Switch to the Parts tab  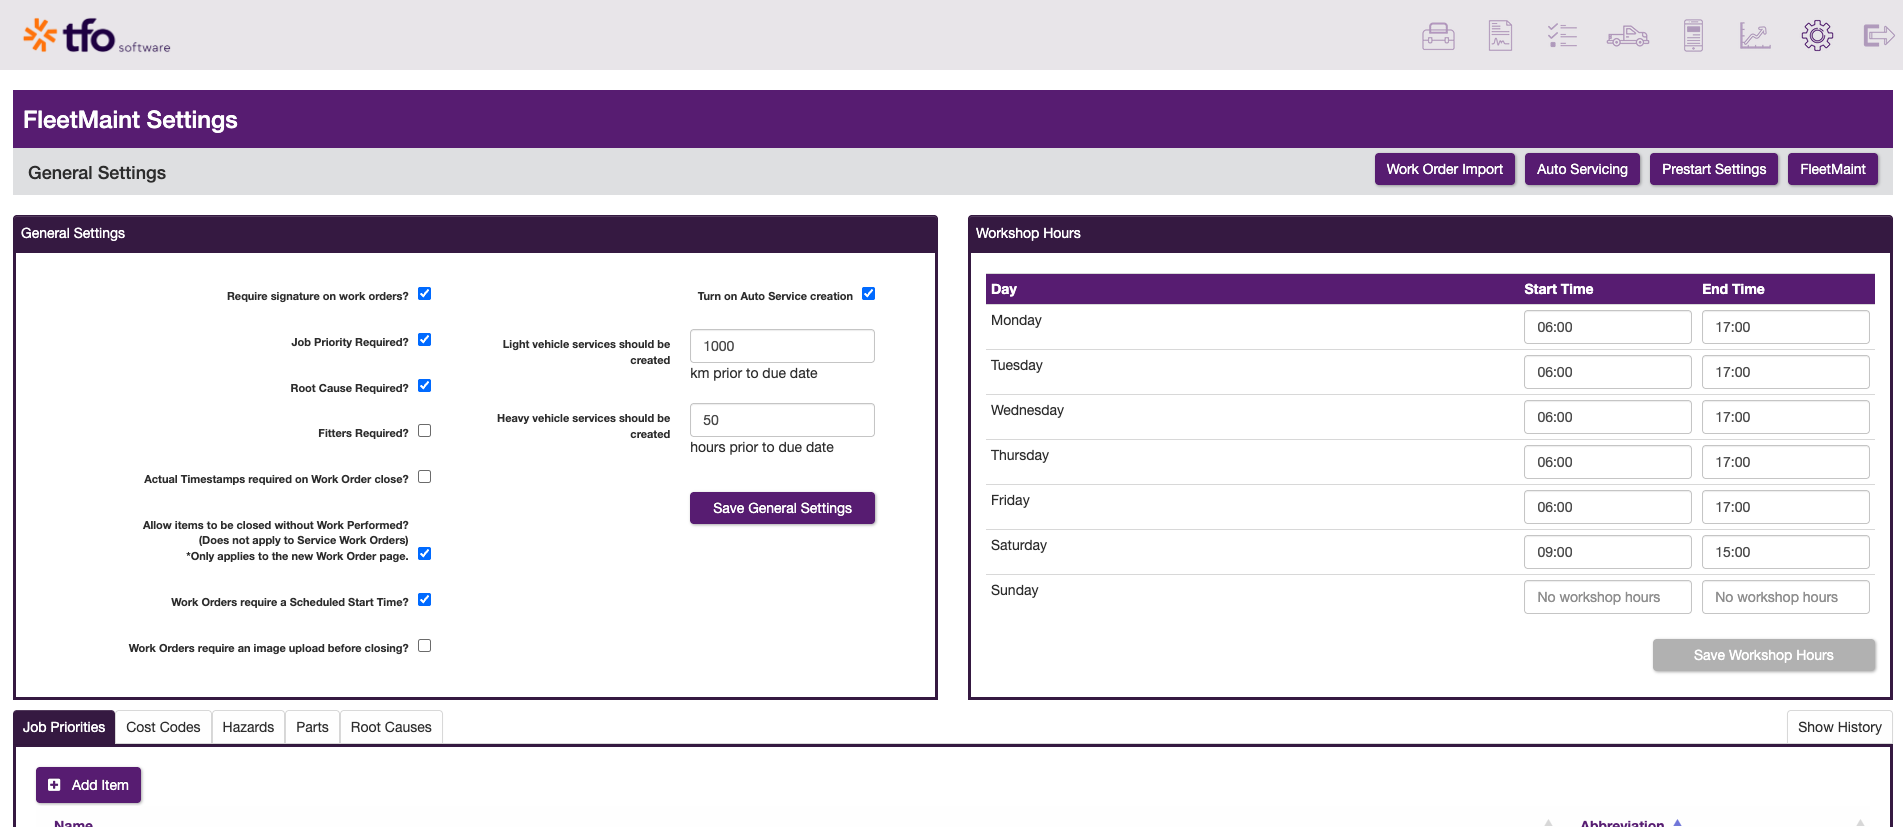312,727
